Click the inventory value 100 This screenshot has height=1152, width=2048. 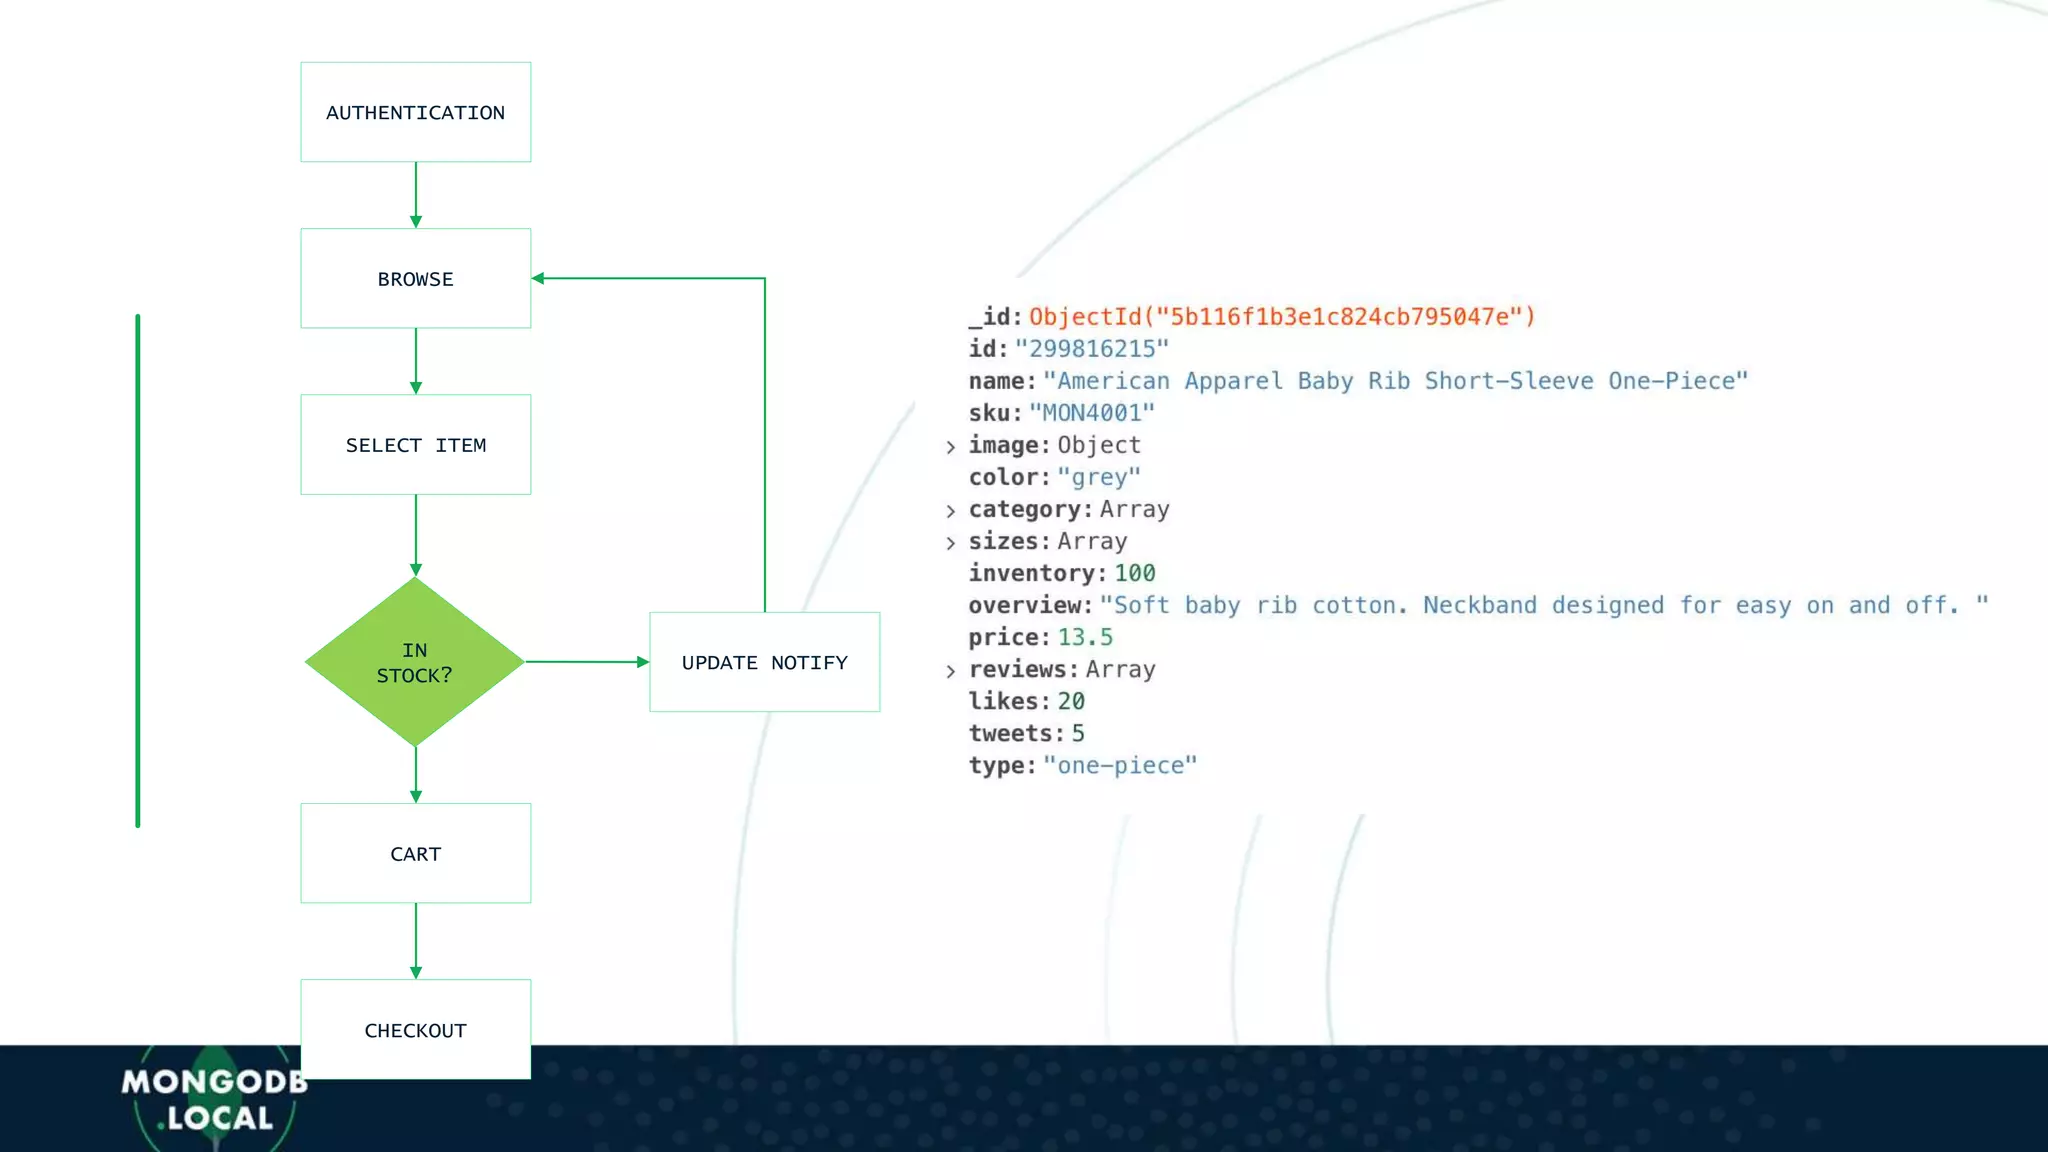(x=1134, y=573)
